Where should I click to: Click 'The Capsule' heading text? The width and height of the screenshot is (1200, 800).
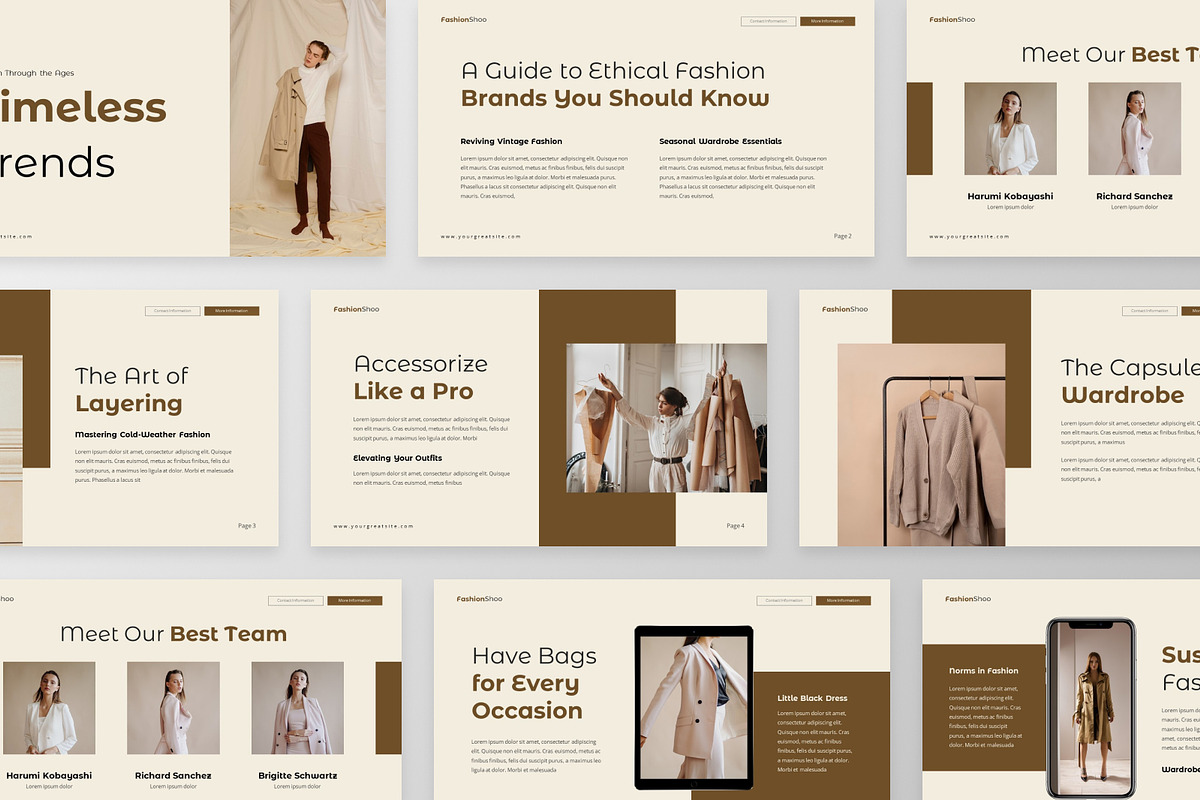point(1130,367)
